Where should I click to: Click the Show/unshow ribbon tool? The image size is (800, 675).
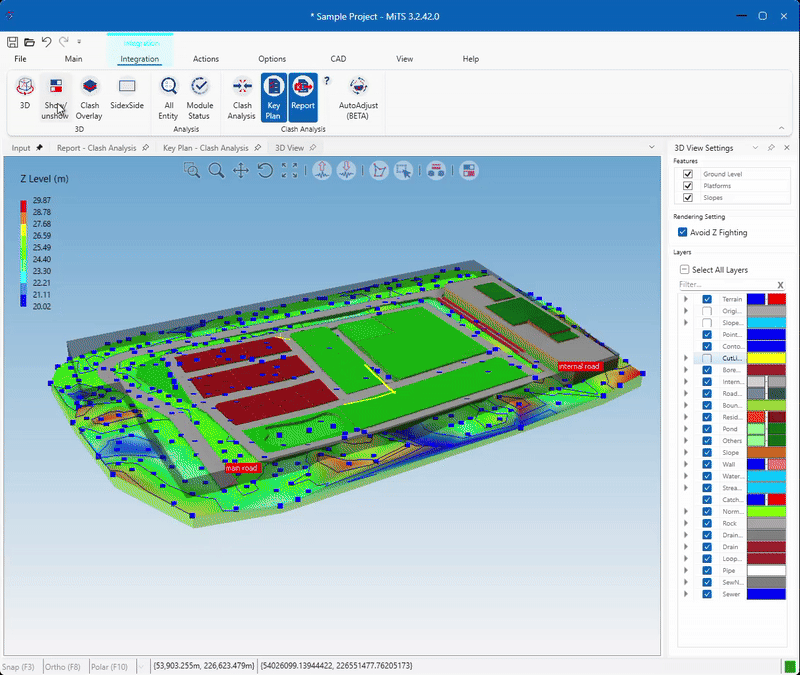[x=55, y=98]
